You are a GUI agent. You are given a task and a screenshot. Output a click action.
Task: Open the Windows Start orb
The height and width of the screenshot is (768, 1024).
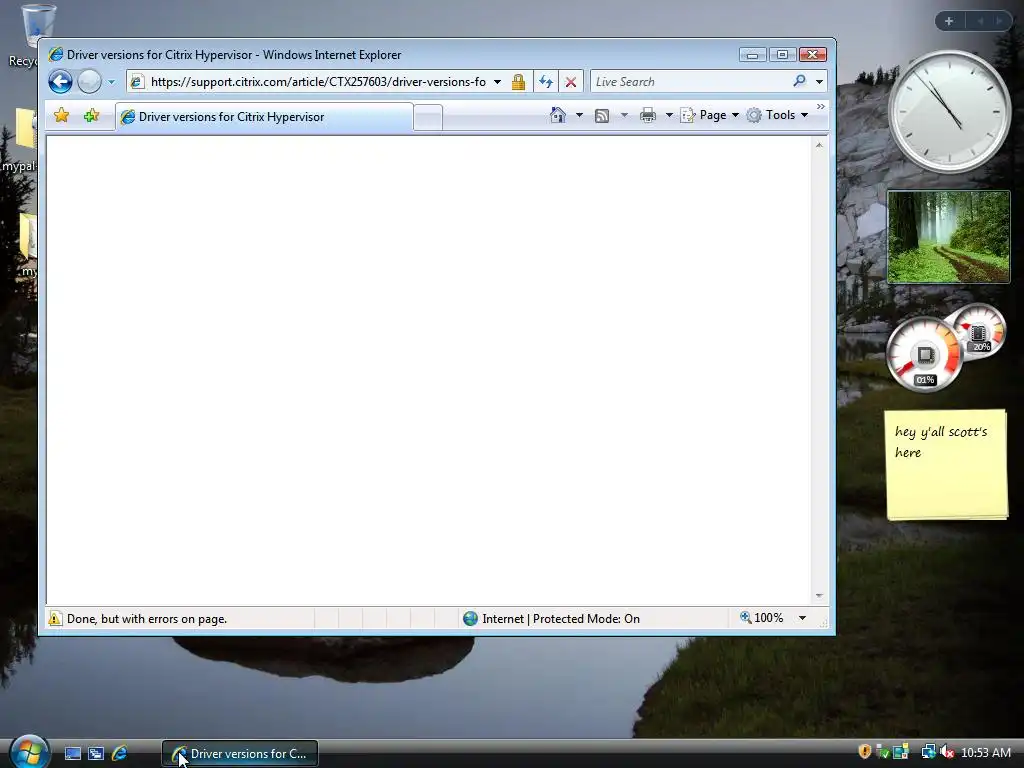tap(29, 752)
